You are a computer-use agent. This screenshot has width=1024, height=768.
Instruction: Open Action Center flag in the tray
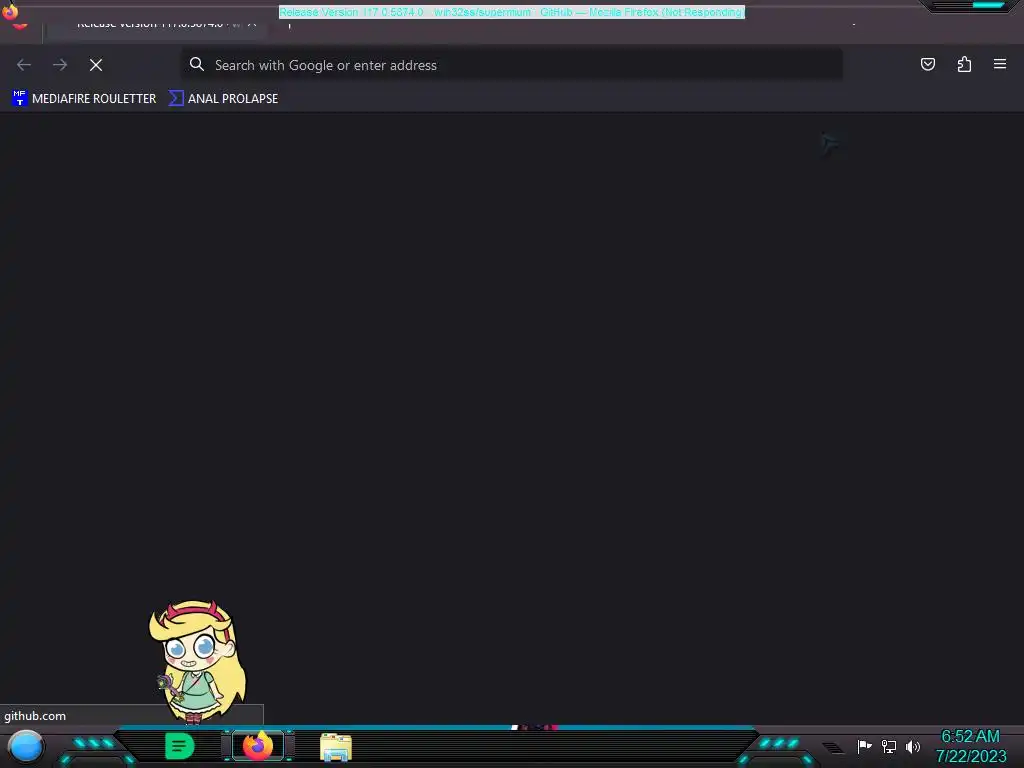coord(865,746)
